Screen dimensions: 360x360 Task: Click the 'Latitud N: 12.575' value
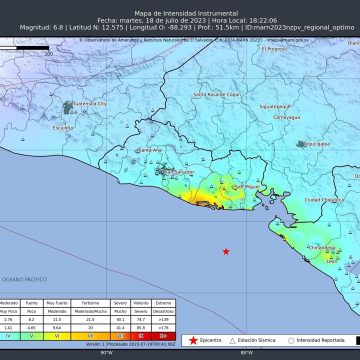(96, 28)
